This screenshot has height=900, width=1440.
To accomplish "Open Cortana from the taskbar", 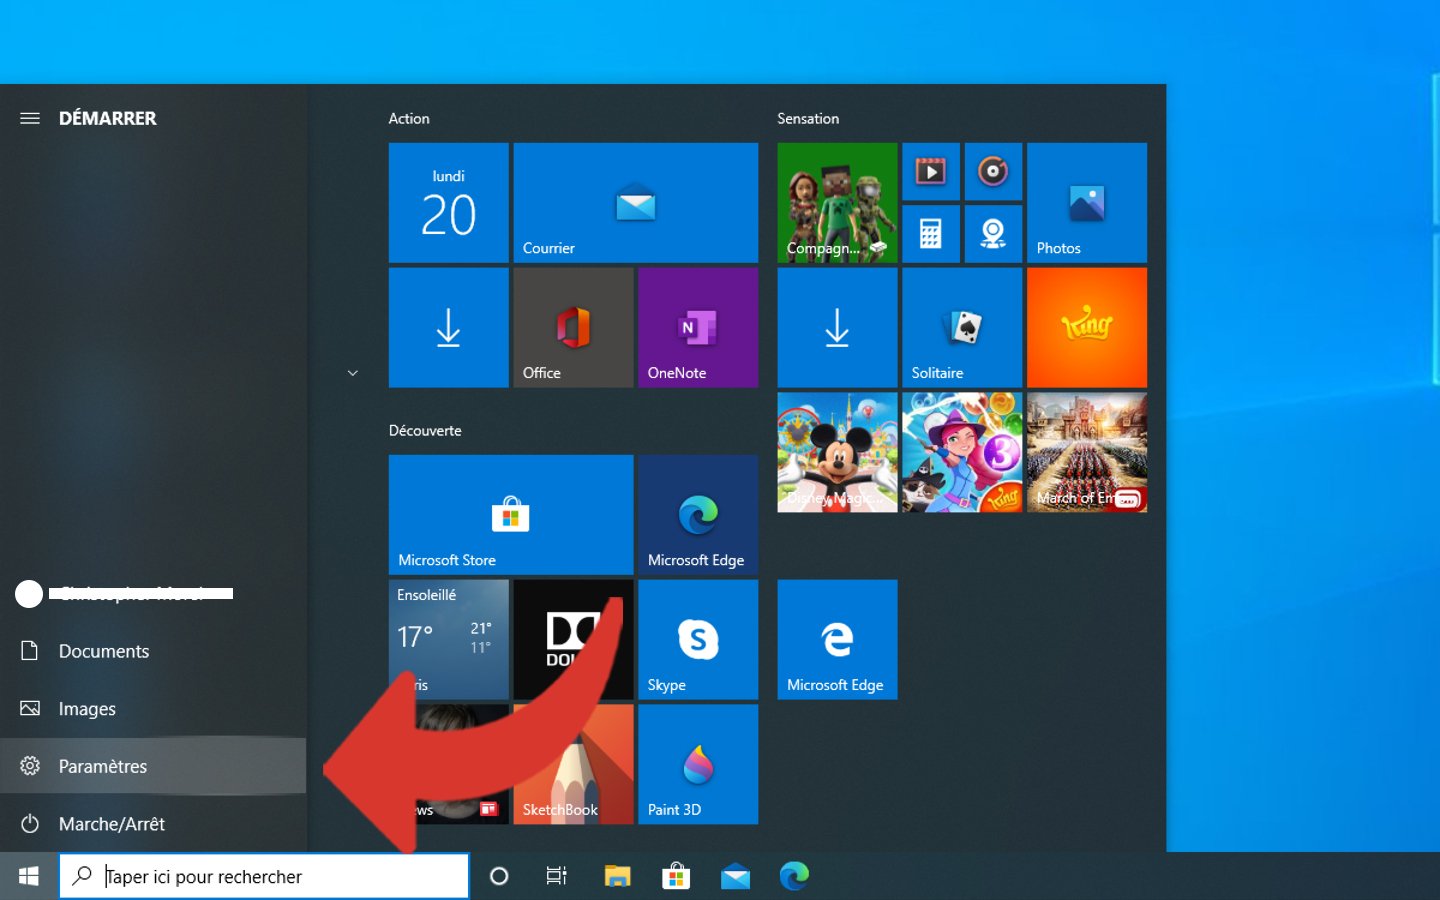I will 499,876.
